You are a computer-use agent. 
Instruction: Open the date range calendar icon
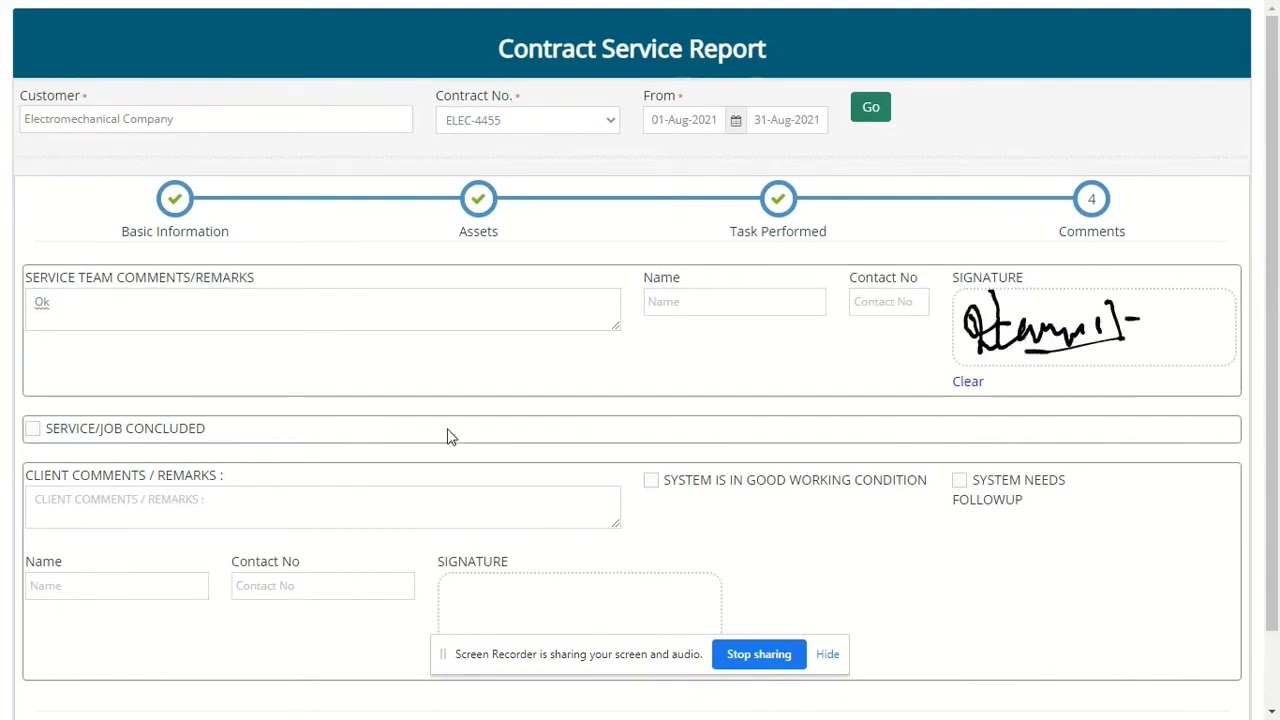736,120
